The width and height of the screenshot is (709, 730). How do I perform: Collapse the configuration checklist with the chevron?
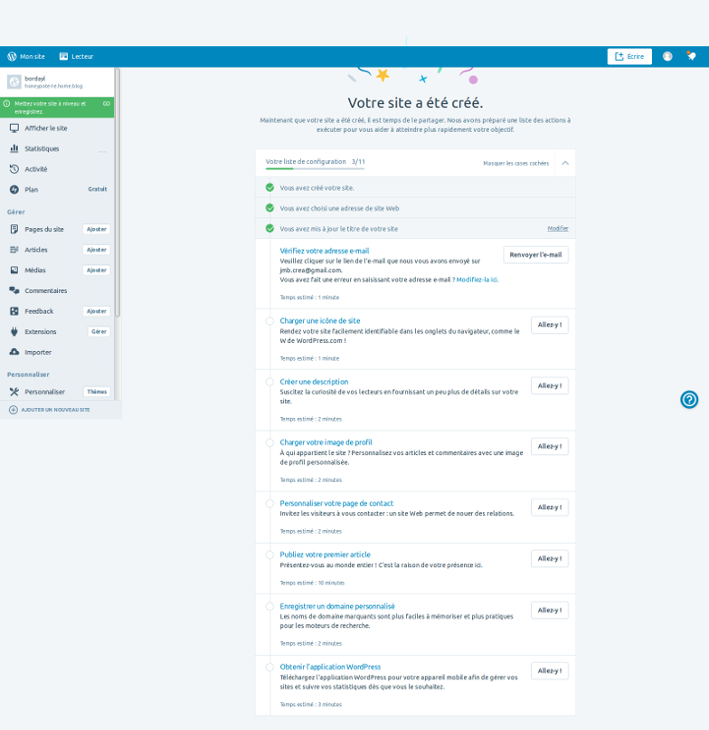coord(565,163)
